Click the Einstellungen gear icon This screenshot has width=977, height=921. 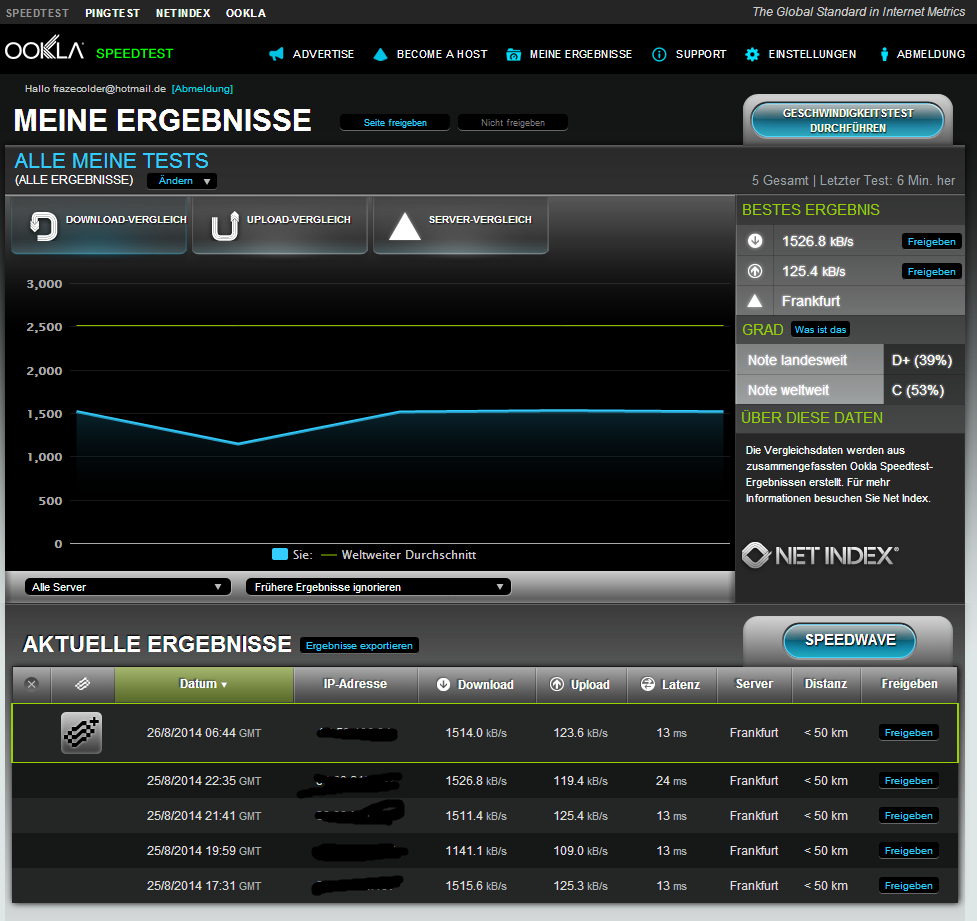(752, 54)
